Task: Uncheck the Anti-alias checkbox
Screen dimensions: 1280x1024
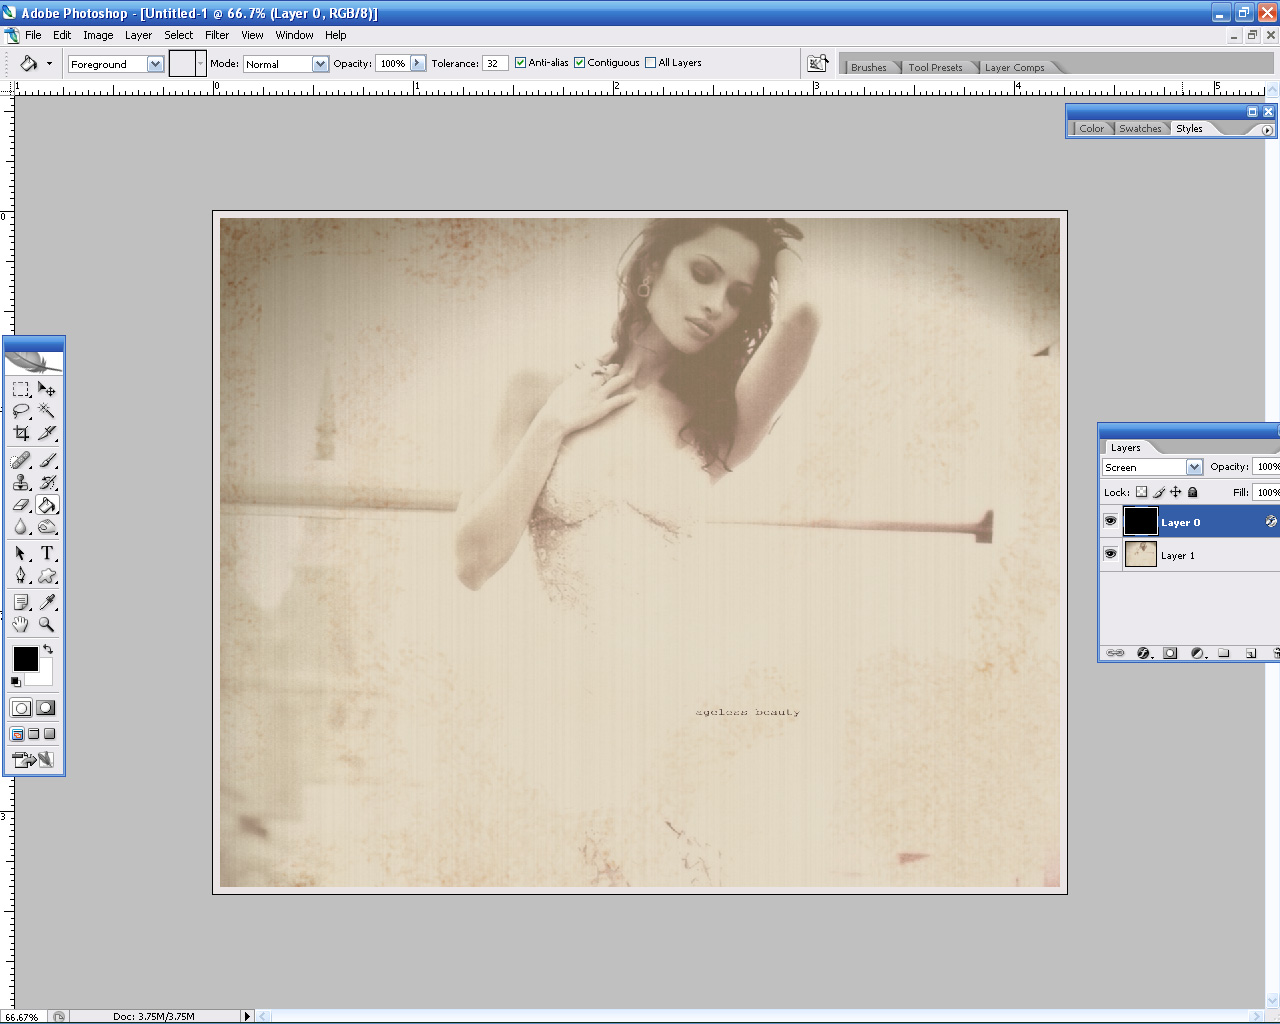Action: point(520,63)
